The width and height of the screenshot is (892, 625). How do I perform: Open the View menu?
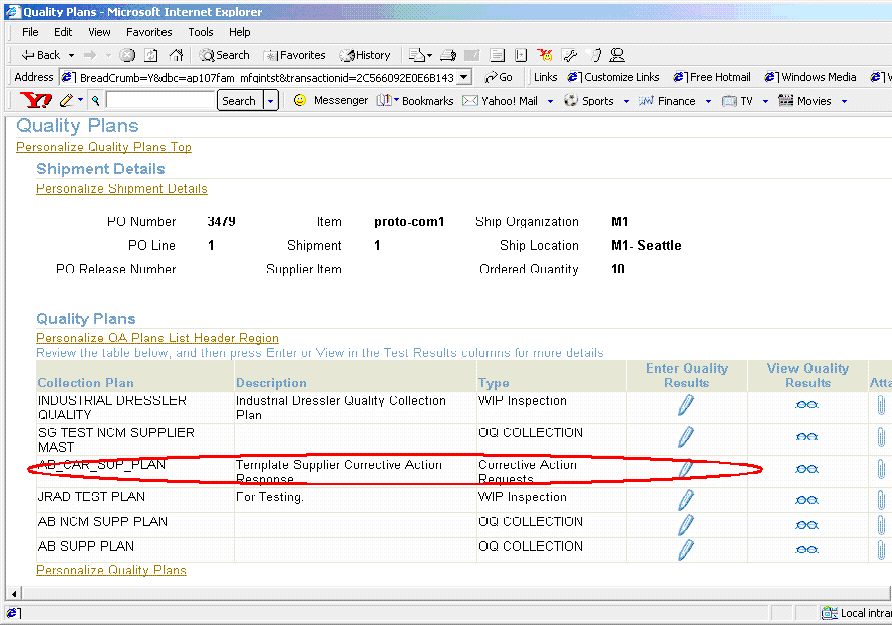[x=99, y=32]
